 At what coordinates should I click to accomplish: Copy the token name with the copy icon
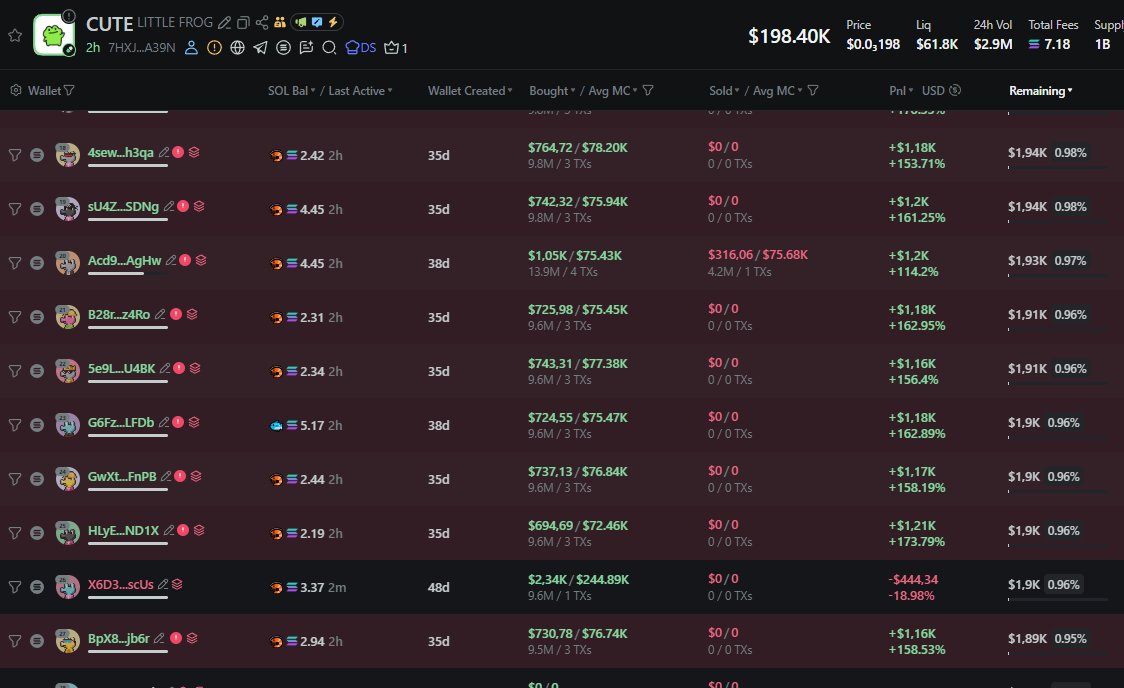[x=243, y=23]
